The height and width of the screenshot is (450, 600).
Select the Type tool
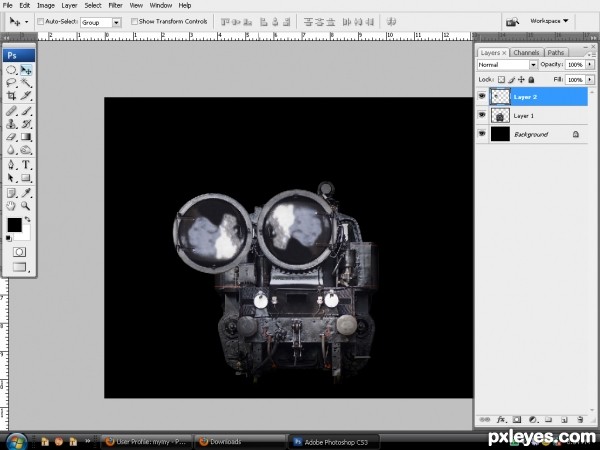click(26, 165)
